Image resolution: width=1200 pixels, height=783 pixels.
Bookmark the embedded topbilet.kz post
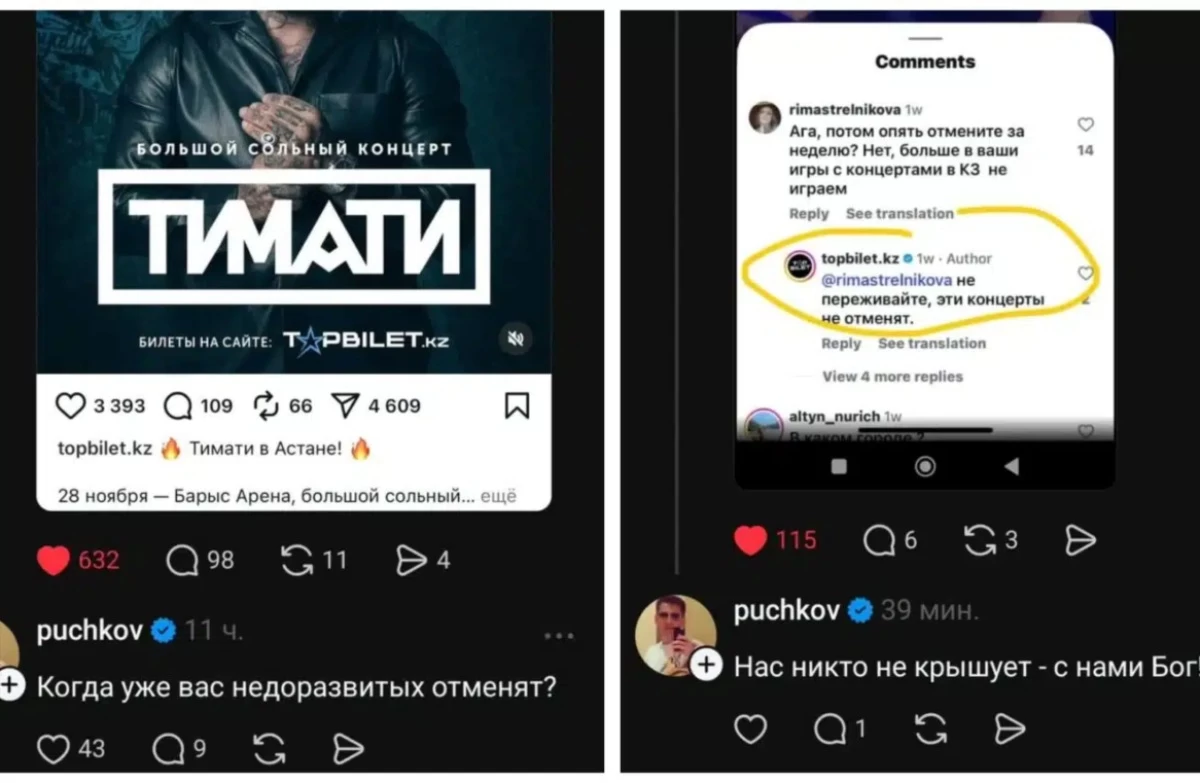coord(517,405)
